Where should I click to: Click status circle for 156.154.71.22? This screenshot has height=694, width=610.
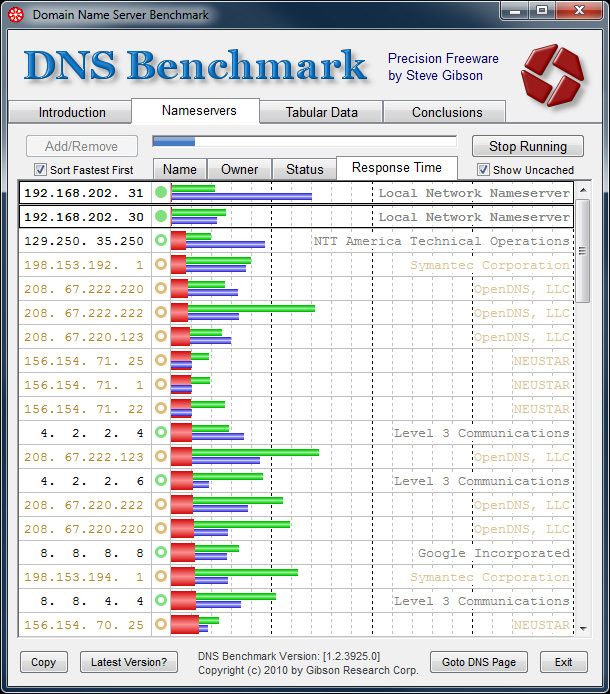[x=161, y=408]
